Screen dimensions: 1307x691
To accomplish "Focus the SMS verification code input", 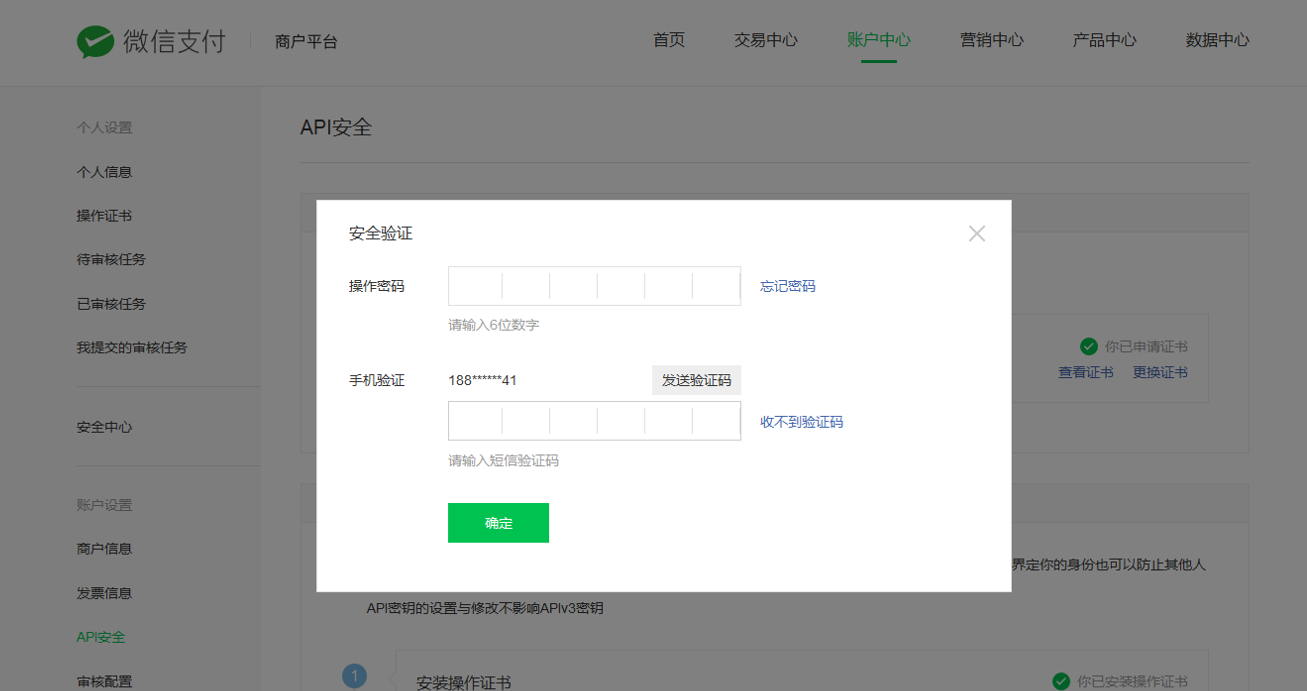I will (x=594, y=421).
